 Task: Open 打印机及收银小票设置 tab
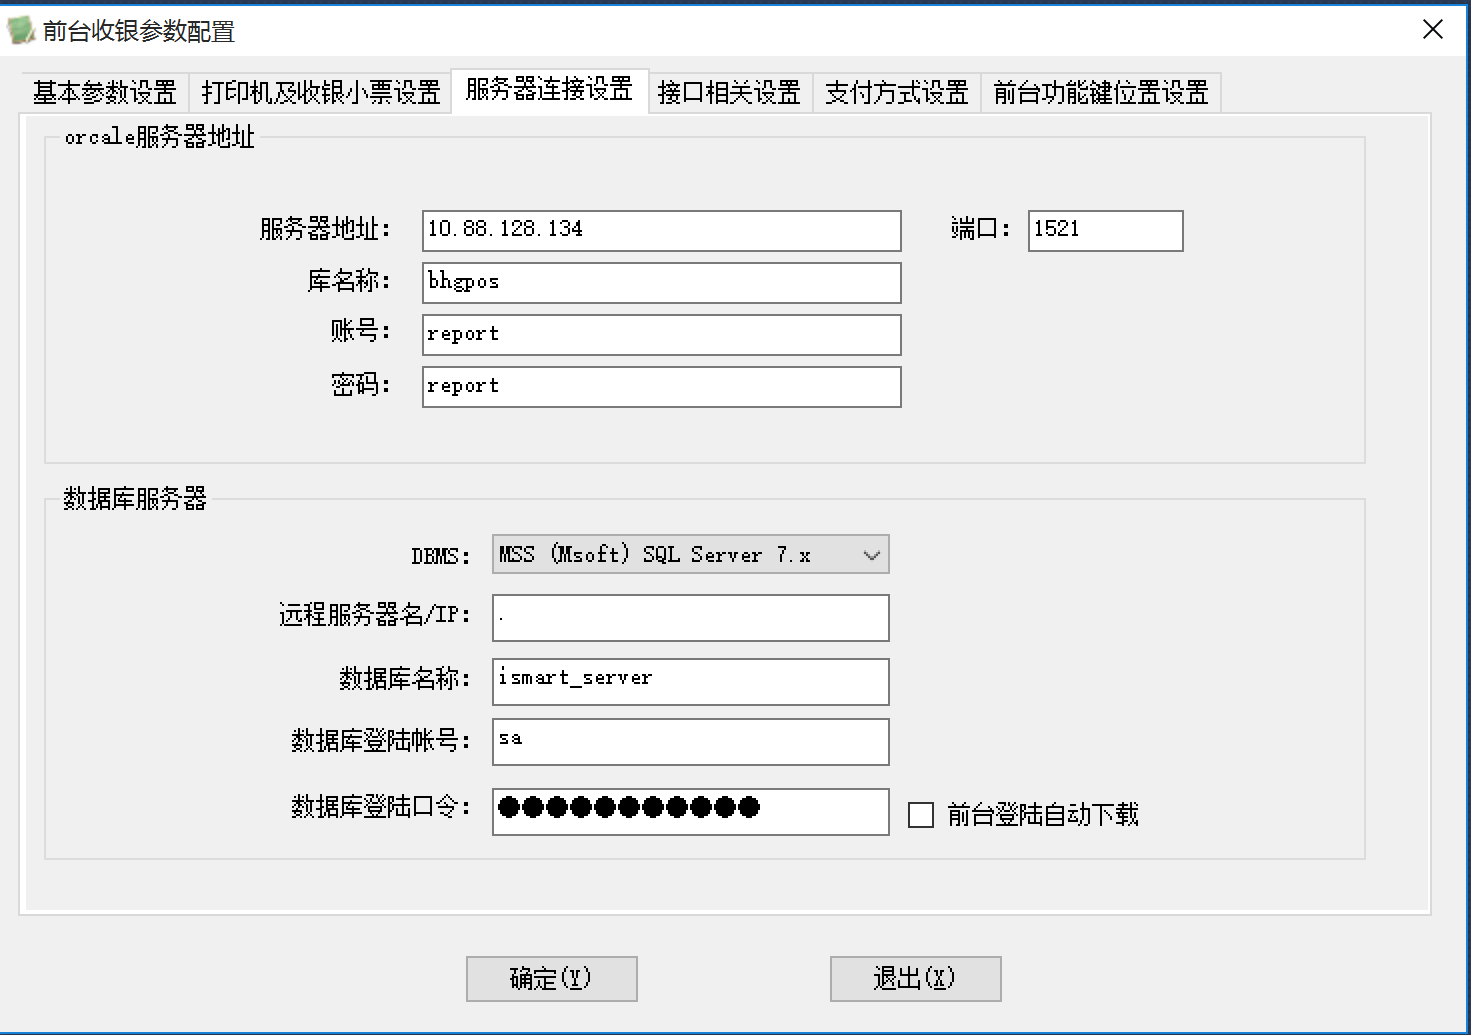321,93
